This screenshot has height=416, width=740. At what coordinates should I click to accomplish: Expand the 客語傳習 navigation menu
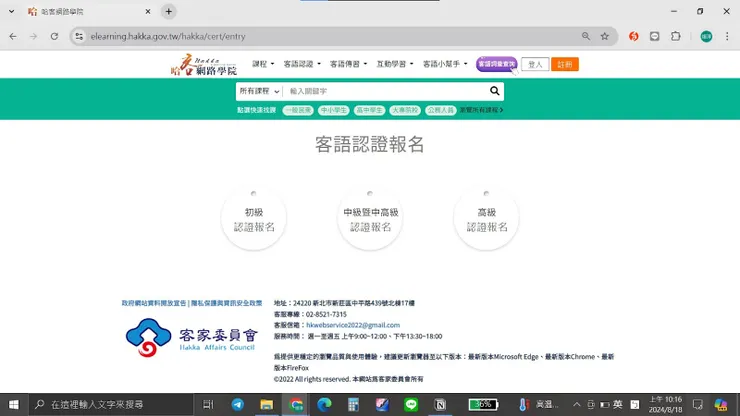[x=348, y=64]
